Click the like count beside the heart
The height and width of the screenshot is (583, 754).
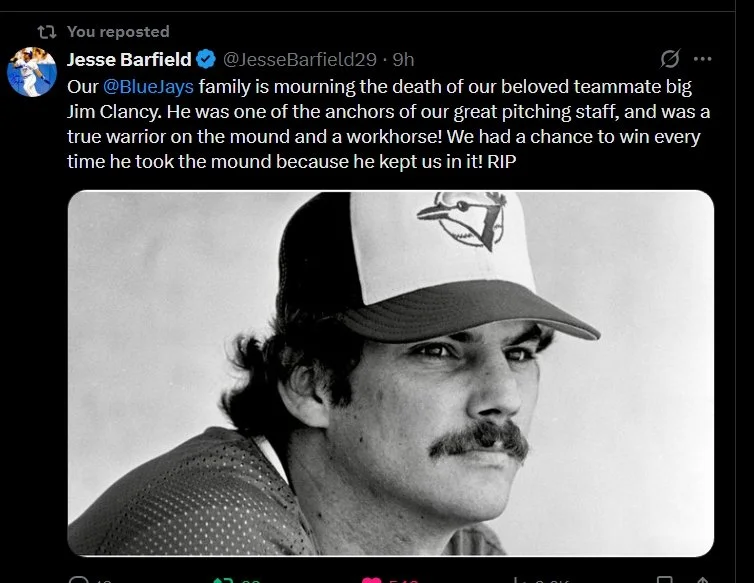(x=405, y=579)
